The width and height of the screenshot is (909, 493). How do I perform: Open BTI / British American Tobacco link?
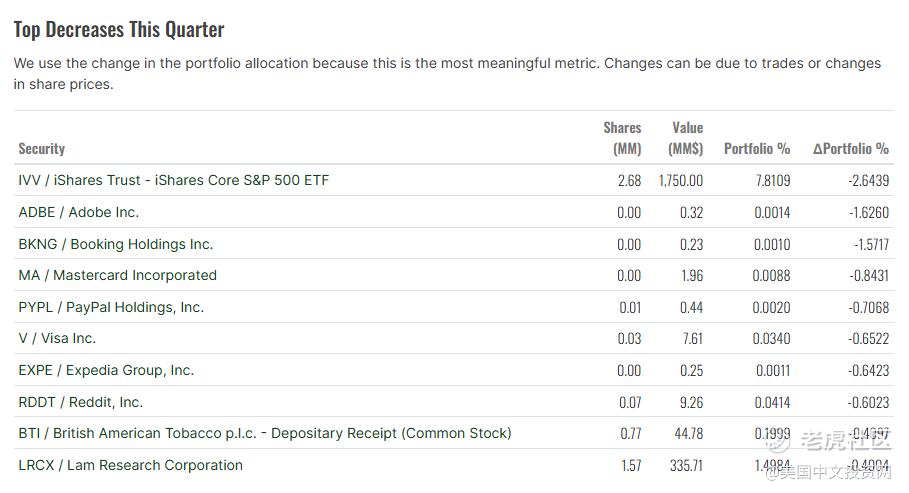[265, 434]
